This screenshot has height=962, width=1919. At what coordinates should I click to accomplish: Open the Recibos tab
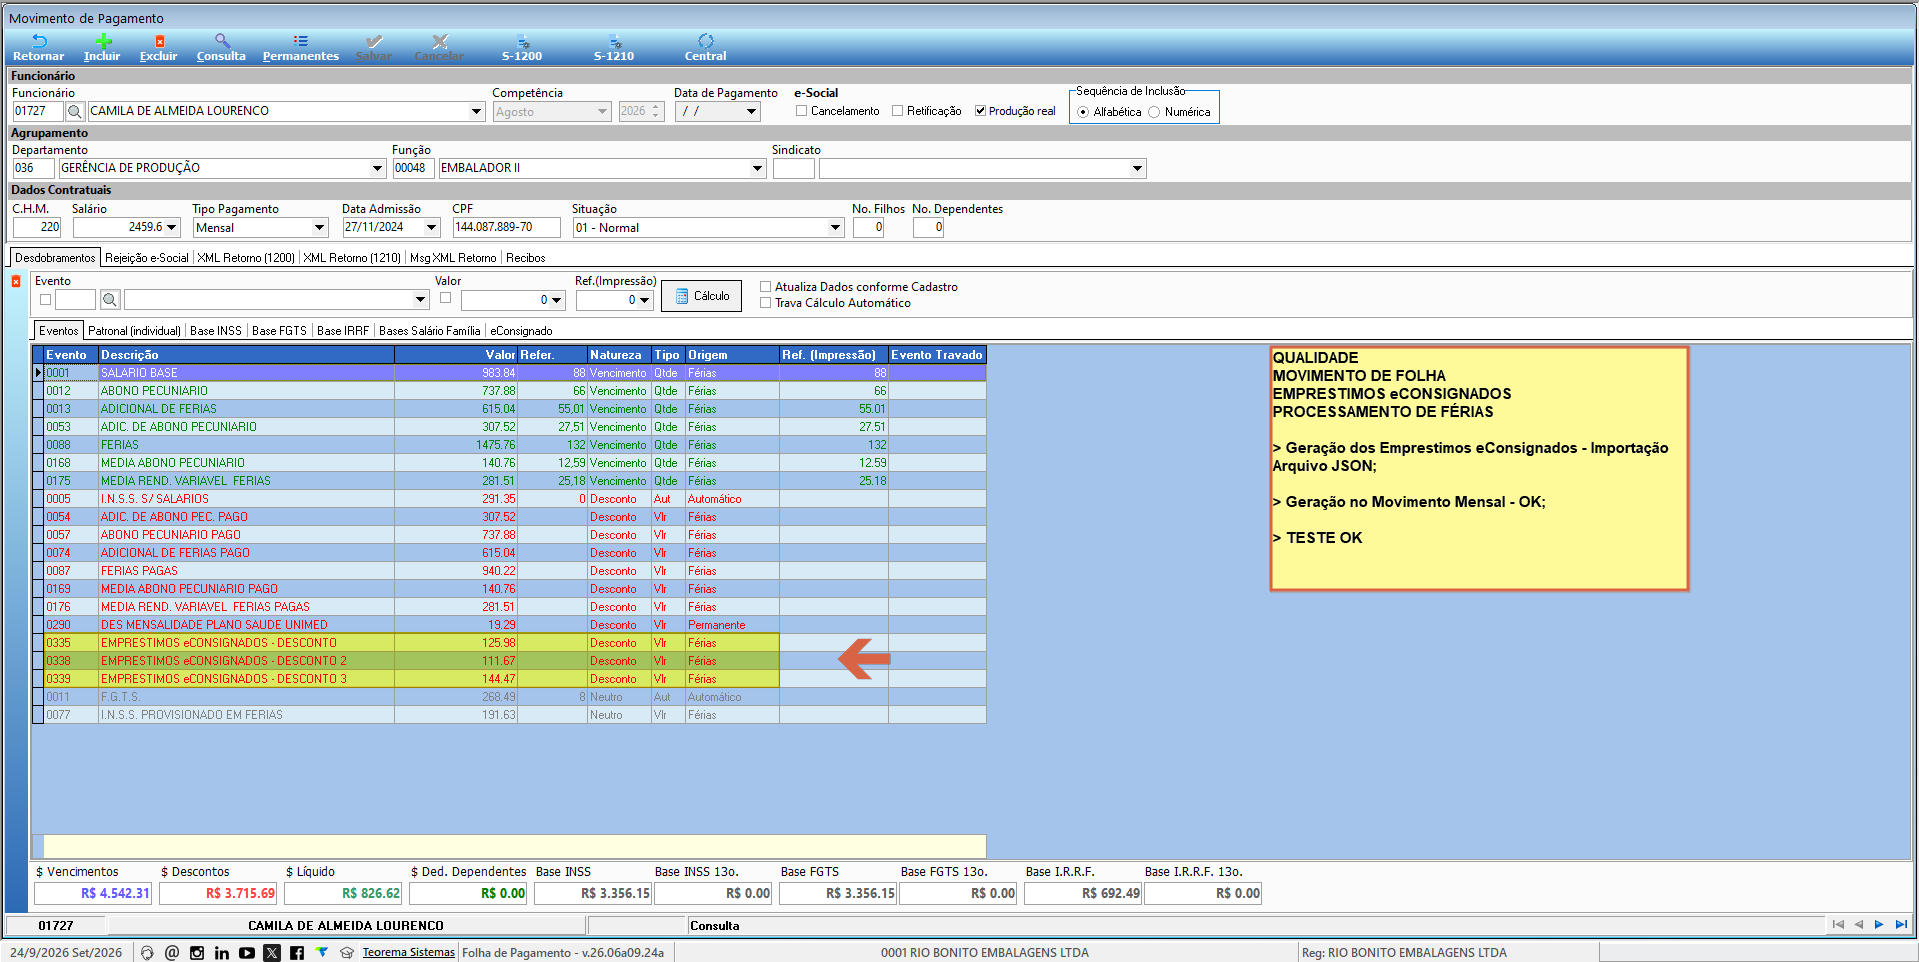click(x=526, y=258)
